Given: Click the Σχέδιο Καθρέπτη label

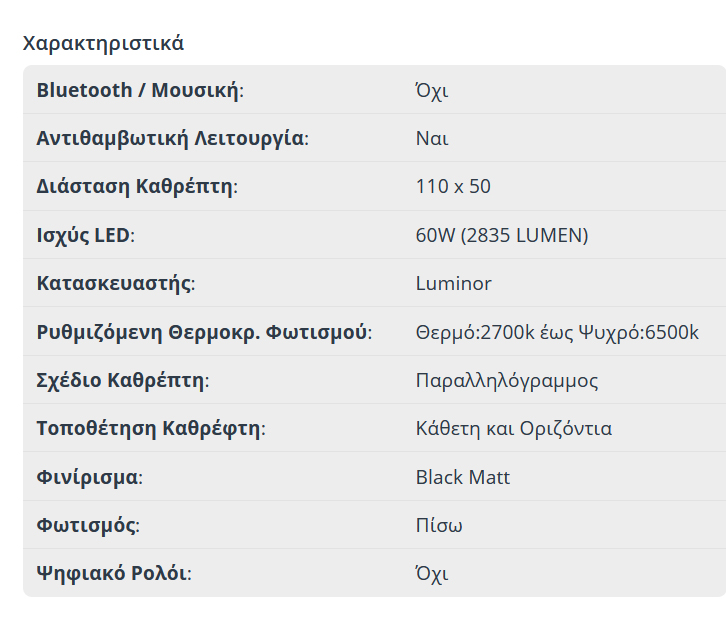Looking at the screenshot, I should point(121,380).
